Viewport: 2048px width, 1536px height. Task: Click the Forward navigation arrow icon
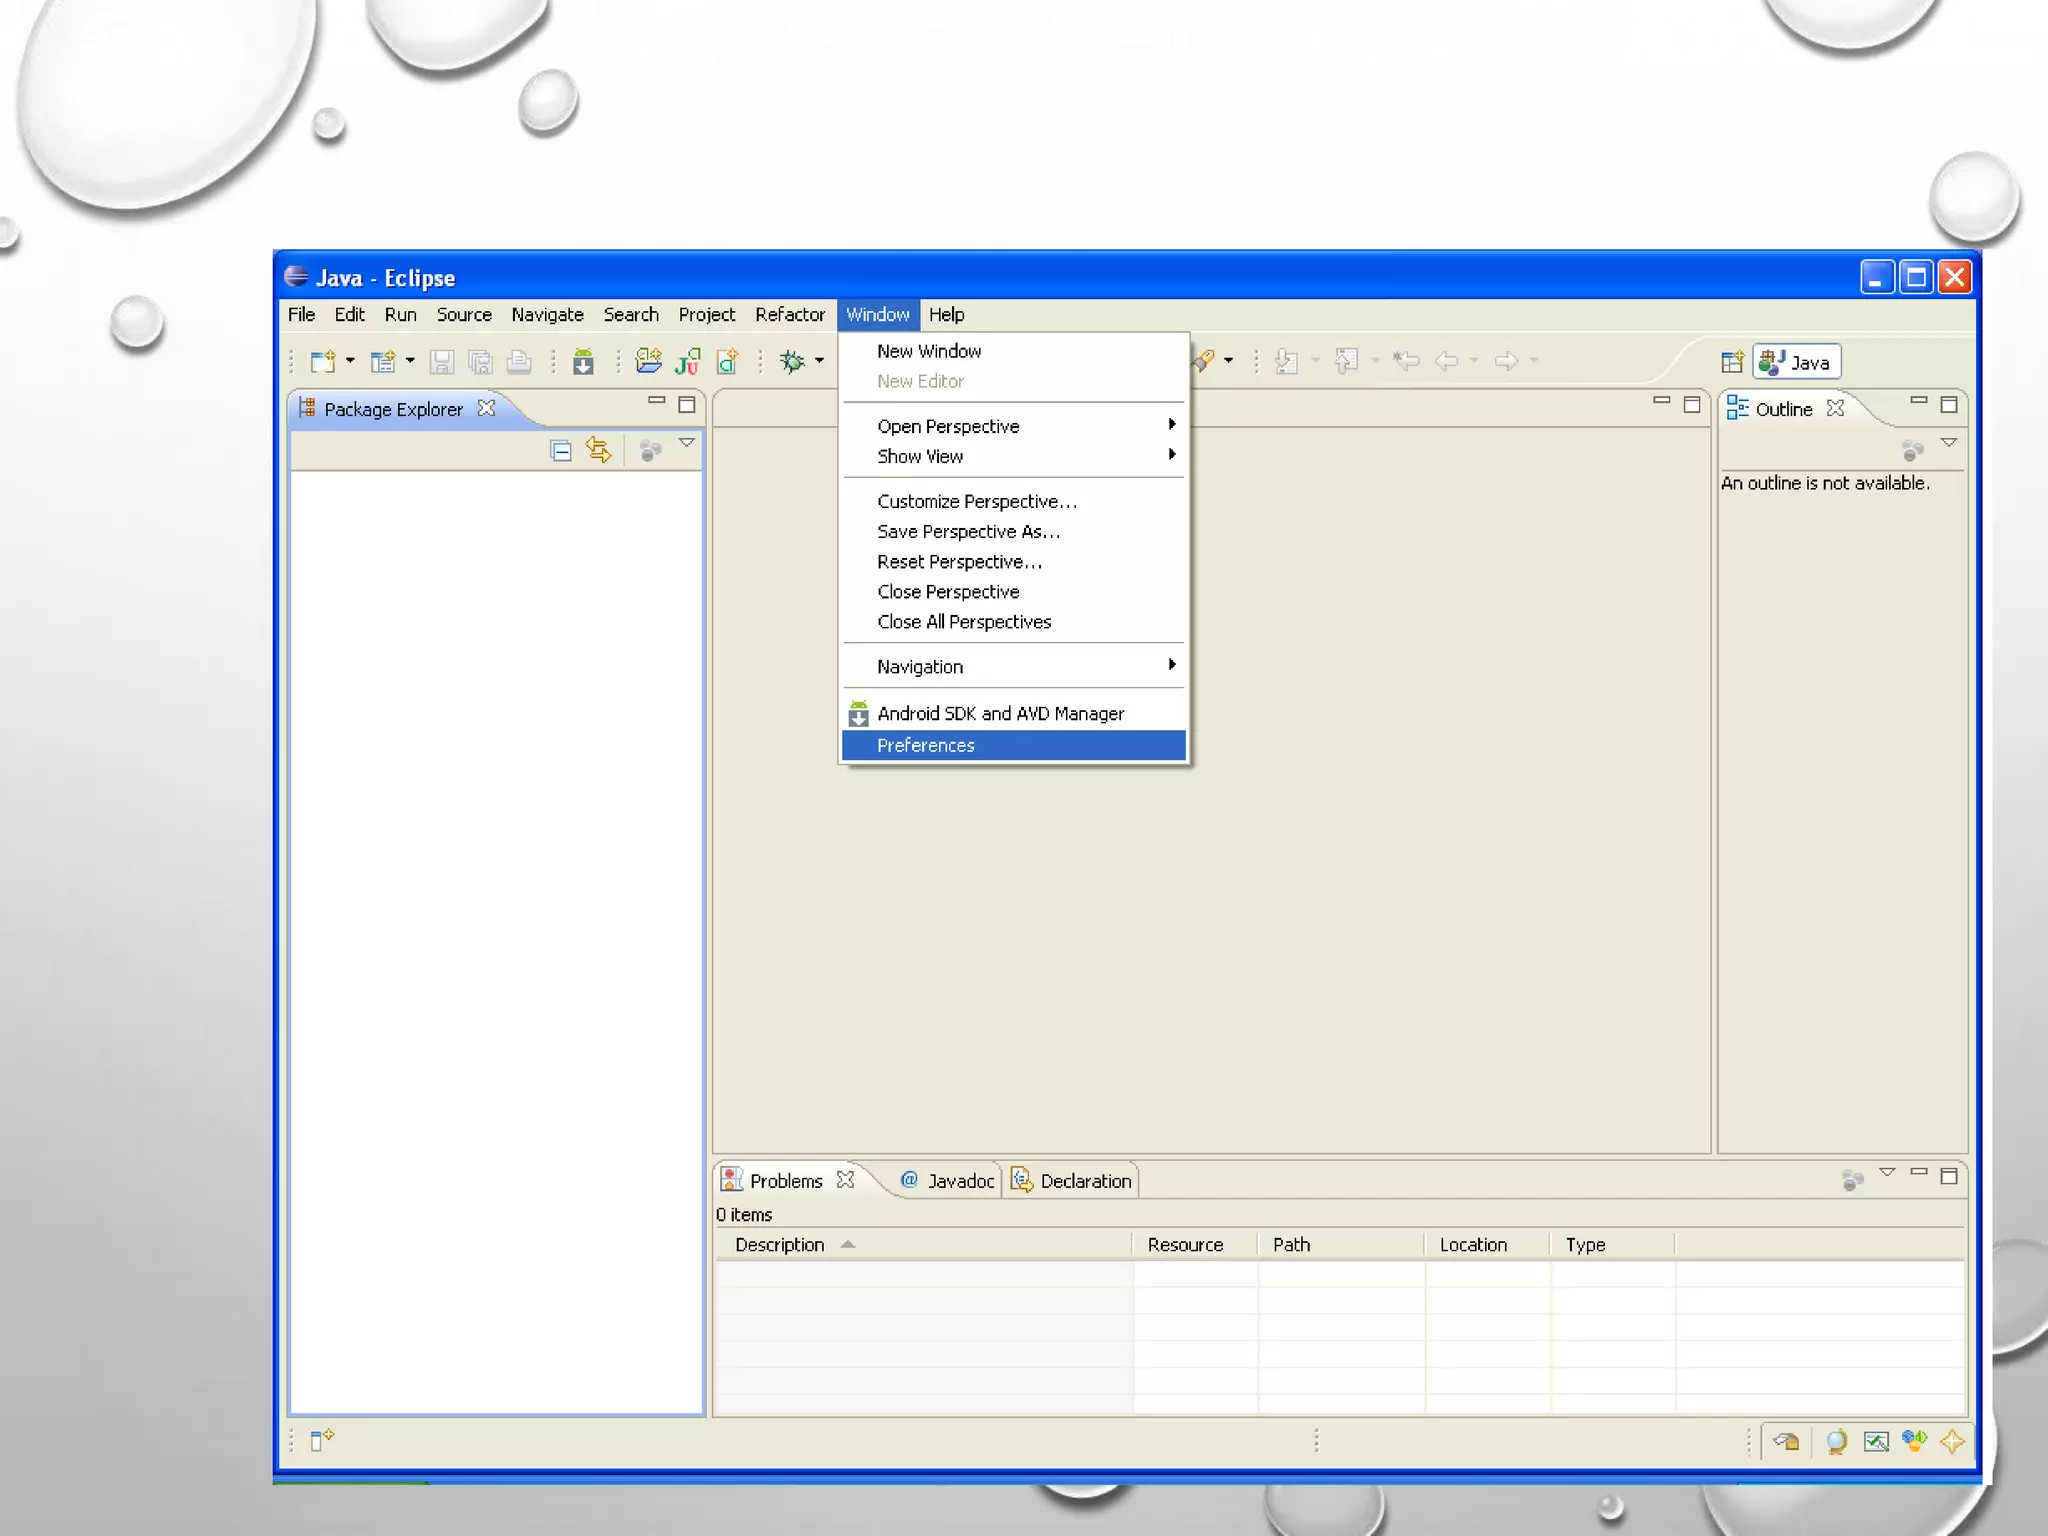tap(1506, 361)
